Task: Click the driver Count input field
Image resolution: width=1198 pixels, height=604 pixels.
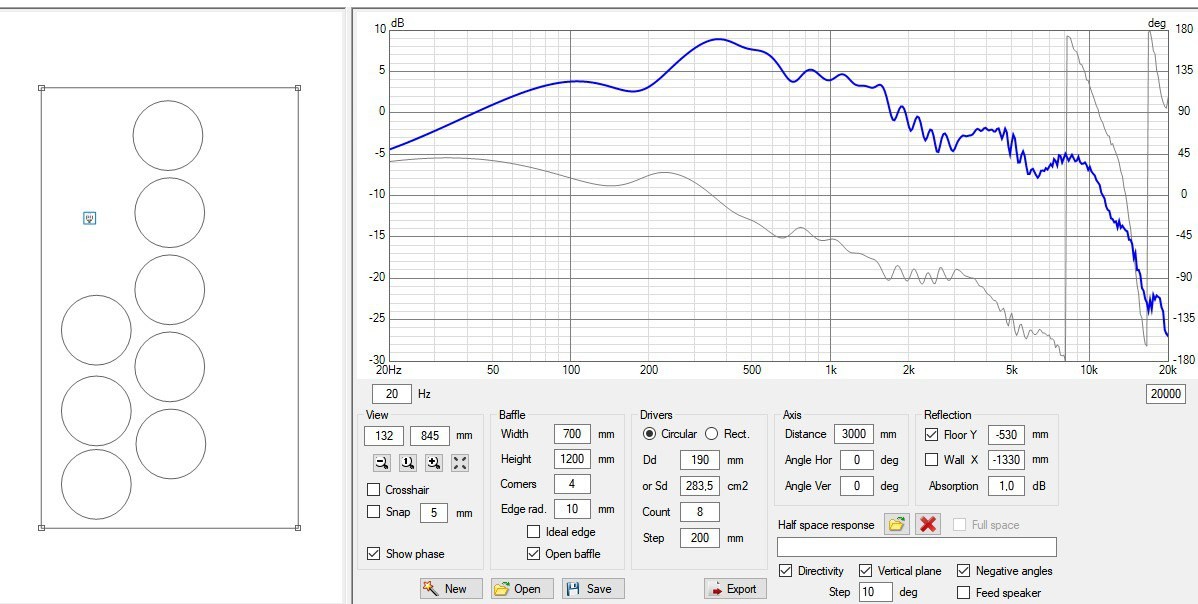Action: pos(699,512)
